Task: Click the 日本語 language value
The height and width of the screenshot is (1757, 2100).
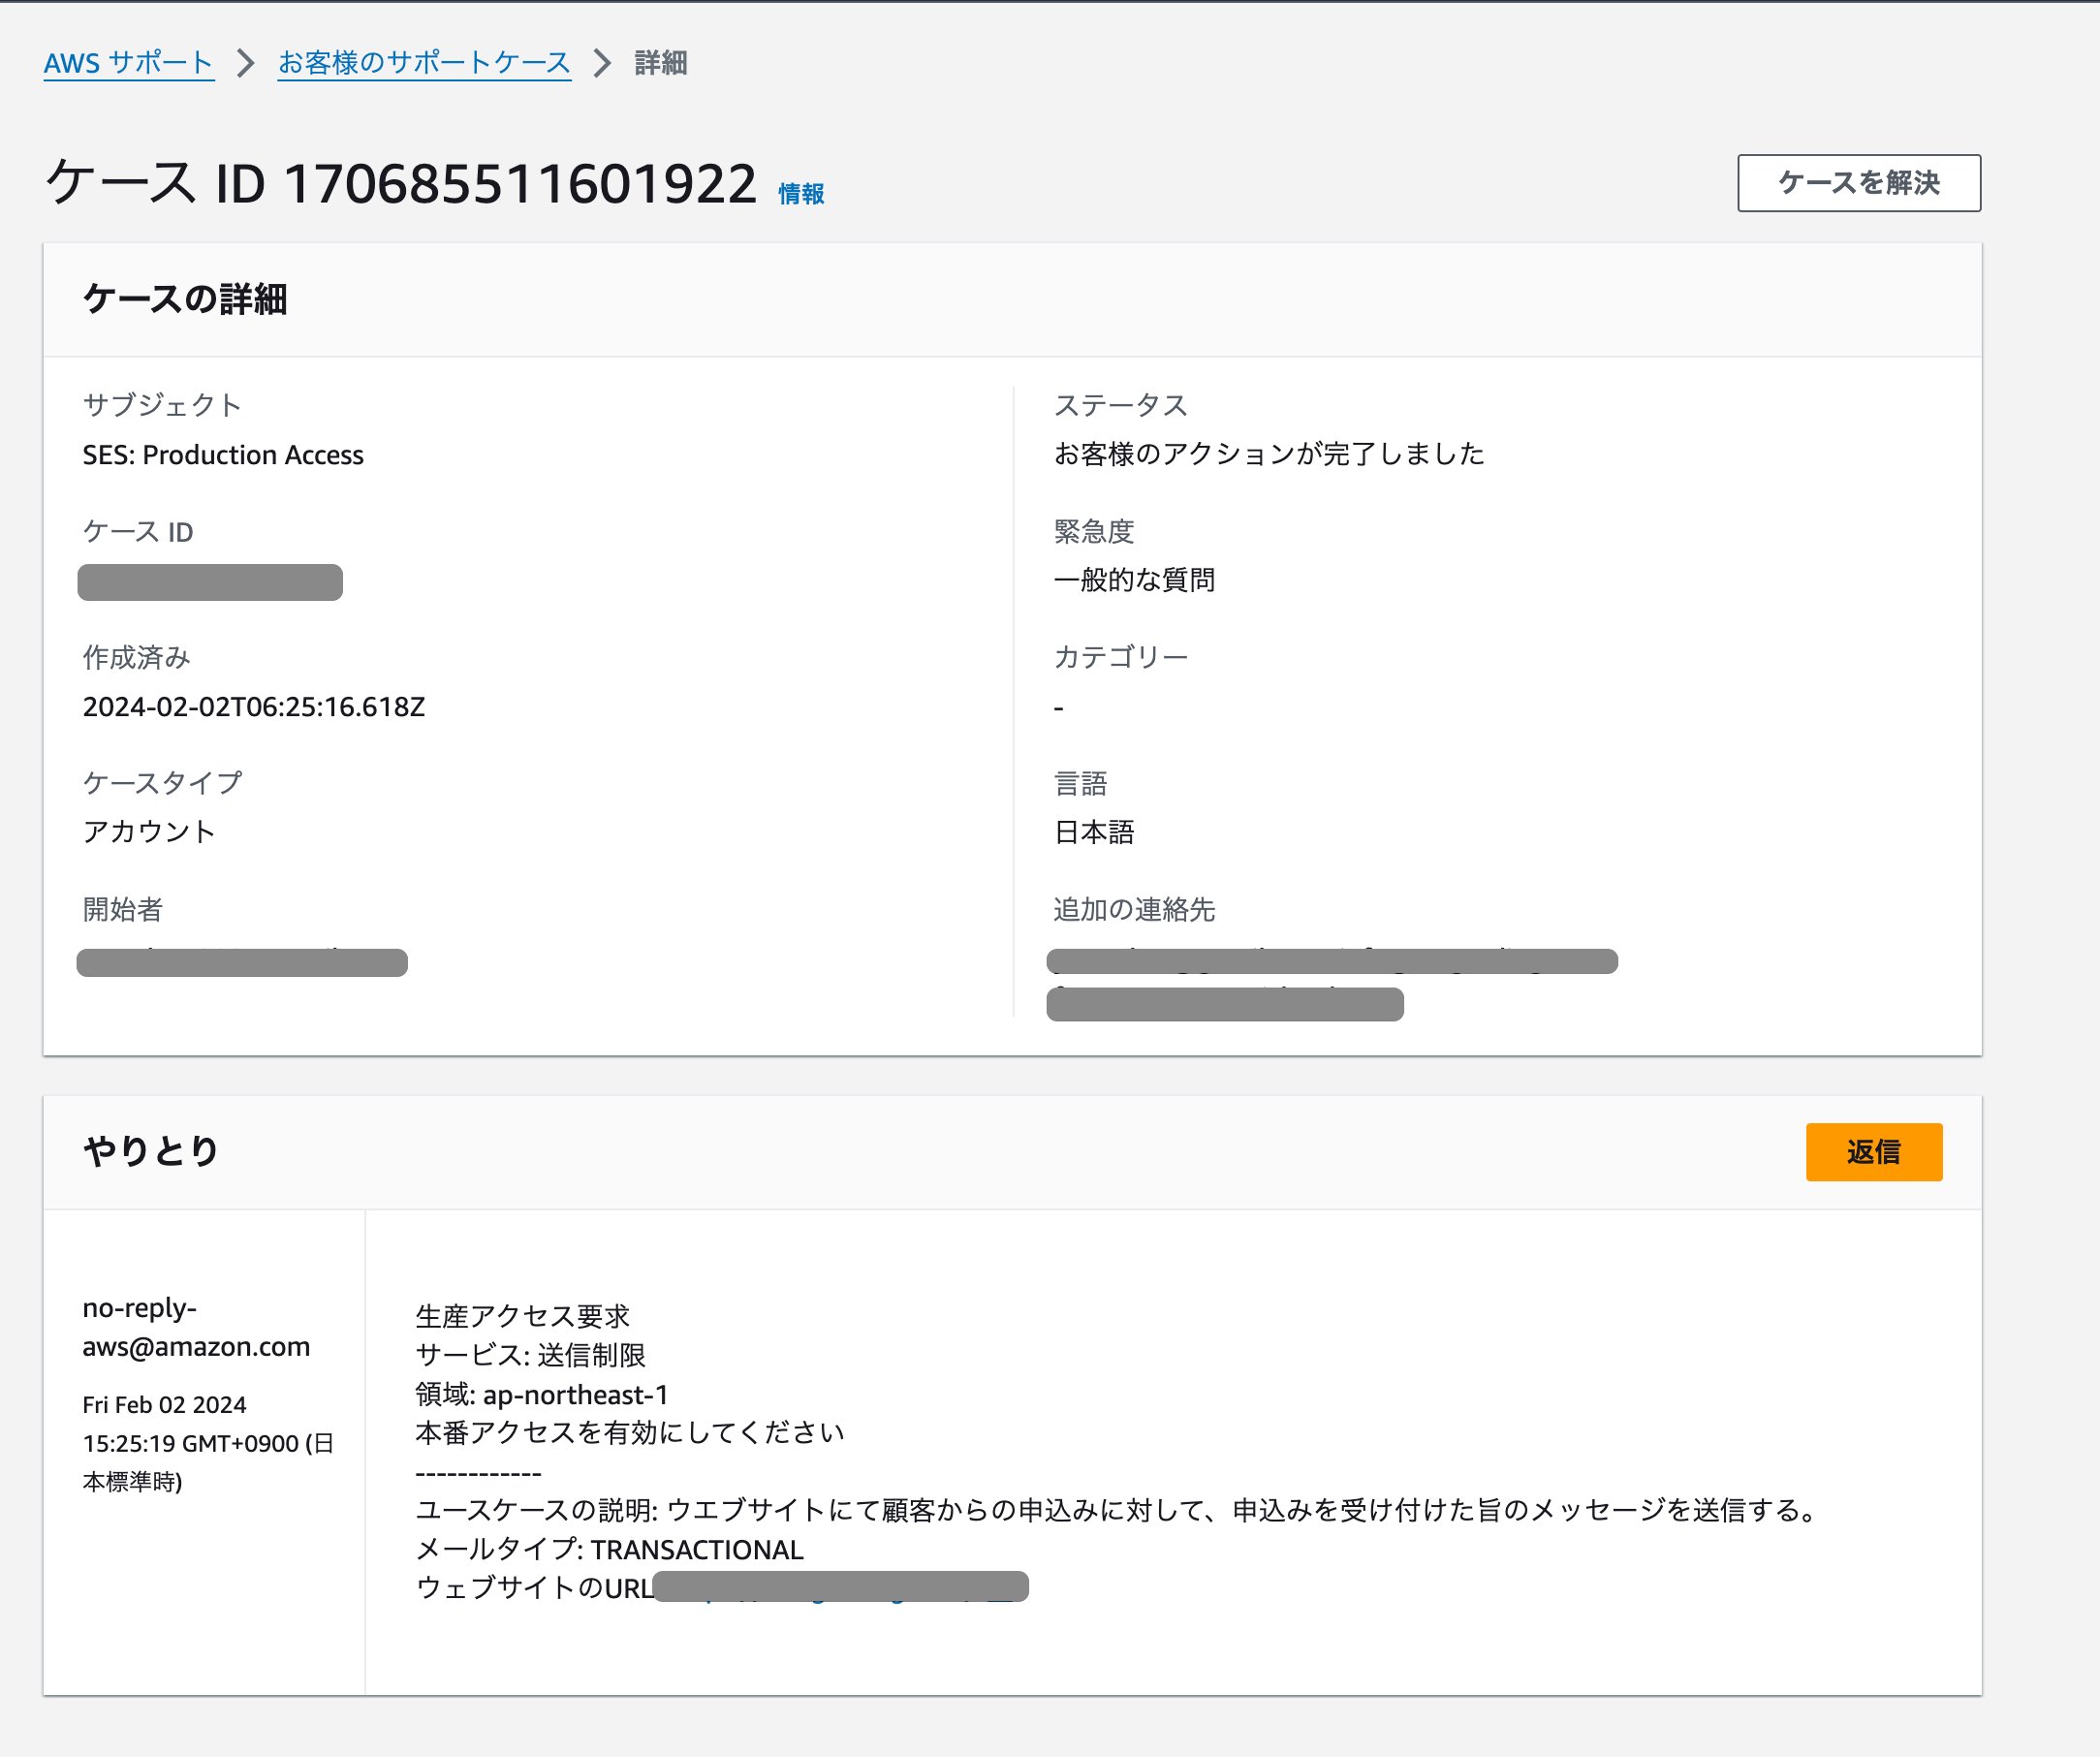Action: coord(1094,832)
